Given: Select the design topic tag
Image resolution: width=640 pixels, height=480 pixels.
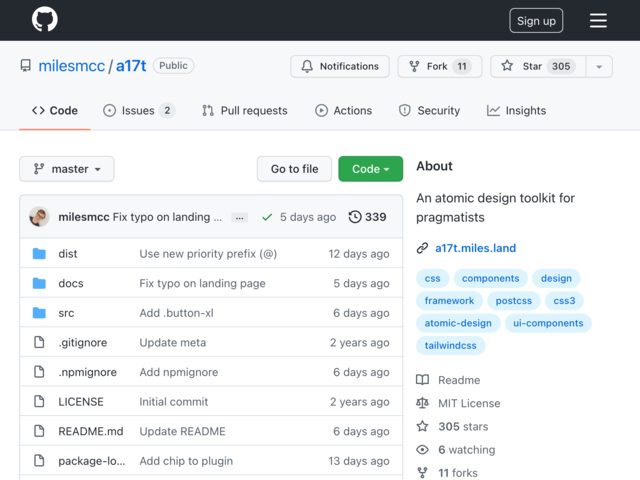Looking at the screenshot, I should [556, 278].
